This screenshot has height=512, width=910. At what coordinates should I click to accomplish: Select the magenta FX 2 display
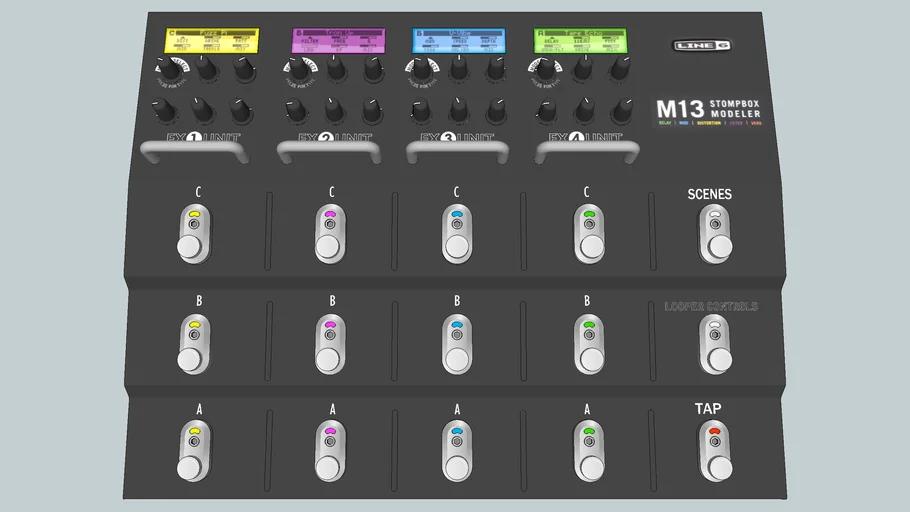338,41
